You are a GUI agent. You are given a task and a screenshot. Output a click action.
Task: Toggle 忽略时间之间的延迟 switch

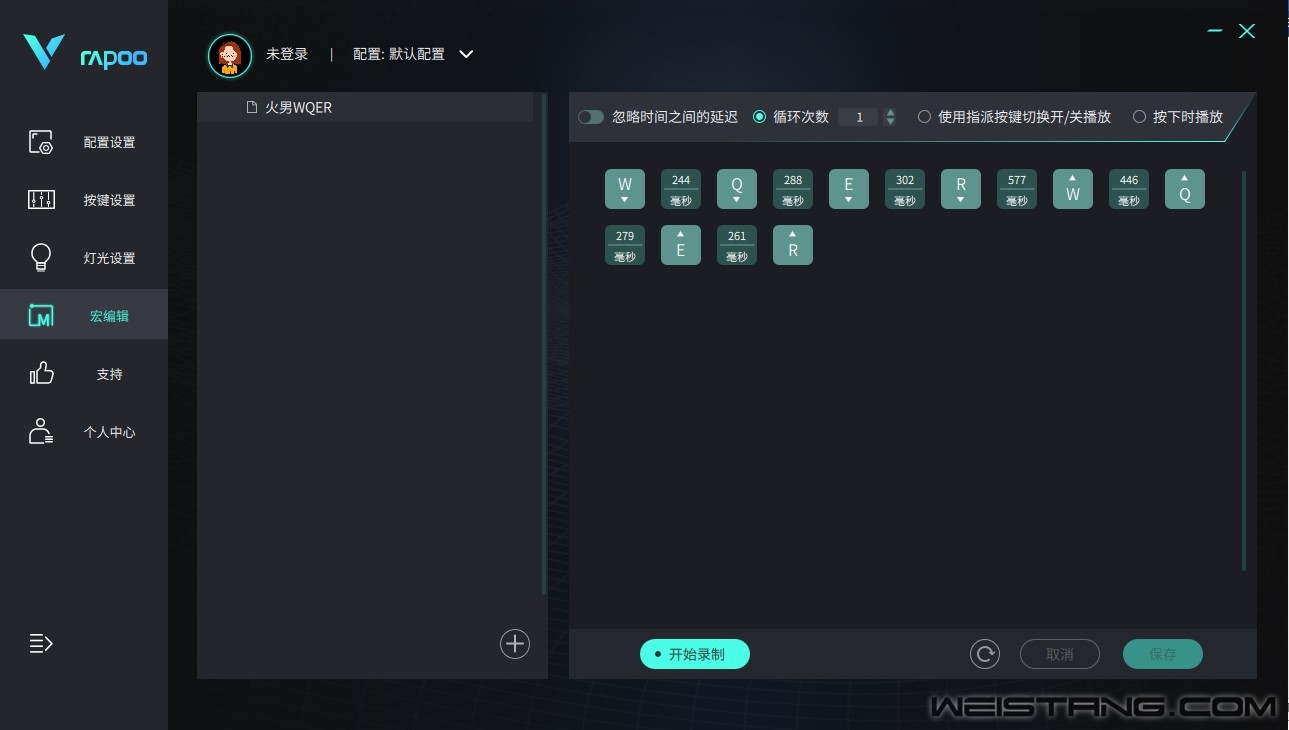coord(591,117)
